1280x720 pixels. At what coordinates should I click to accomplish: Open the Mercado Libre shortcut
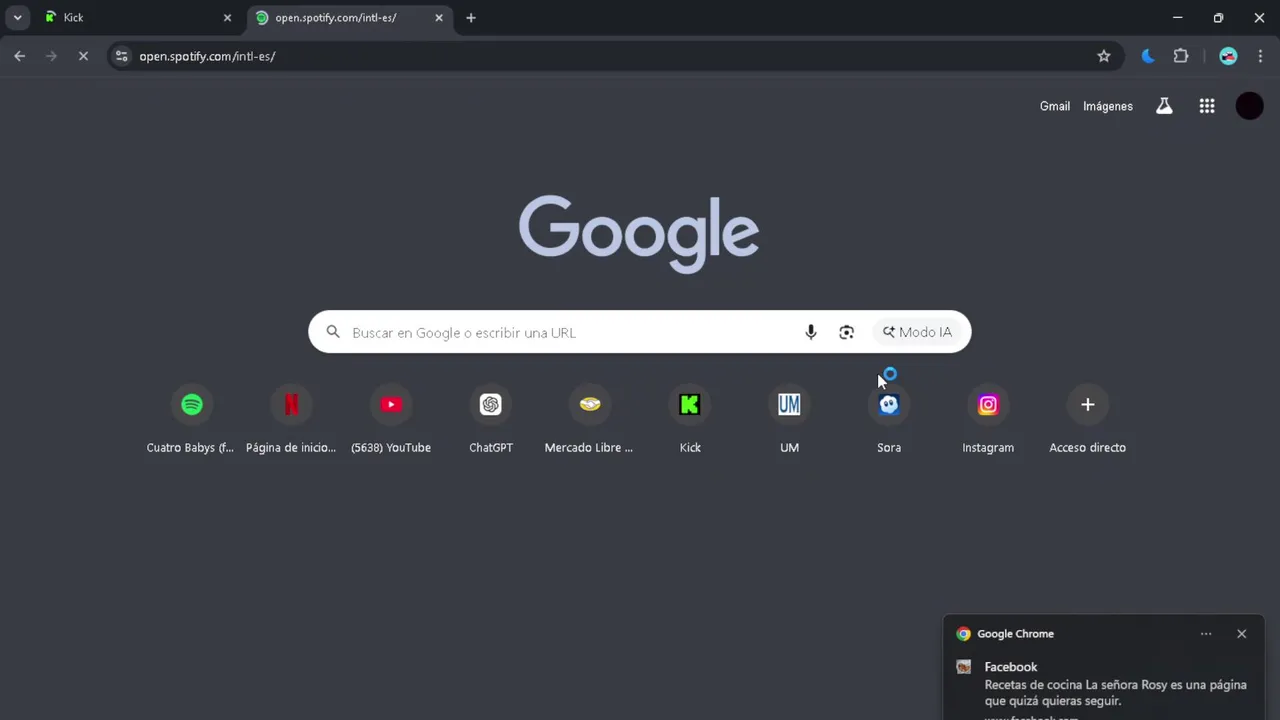(589, 418)
